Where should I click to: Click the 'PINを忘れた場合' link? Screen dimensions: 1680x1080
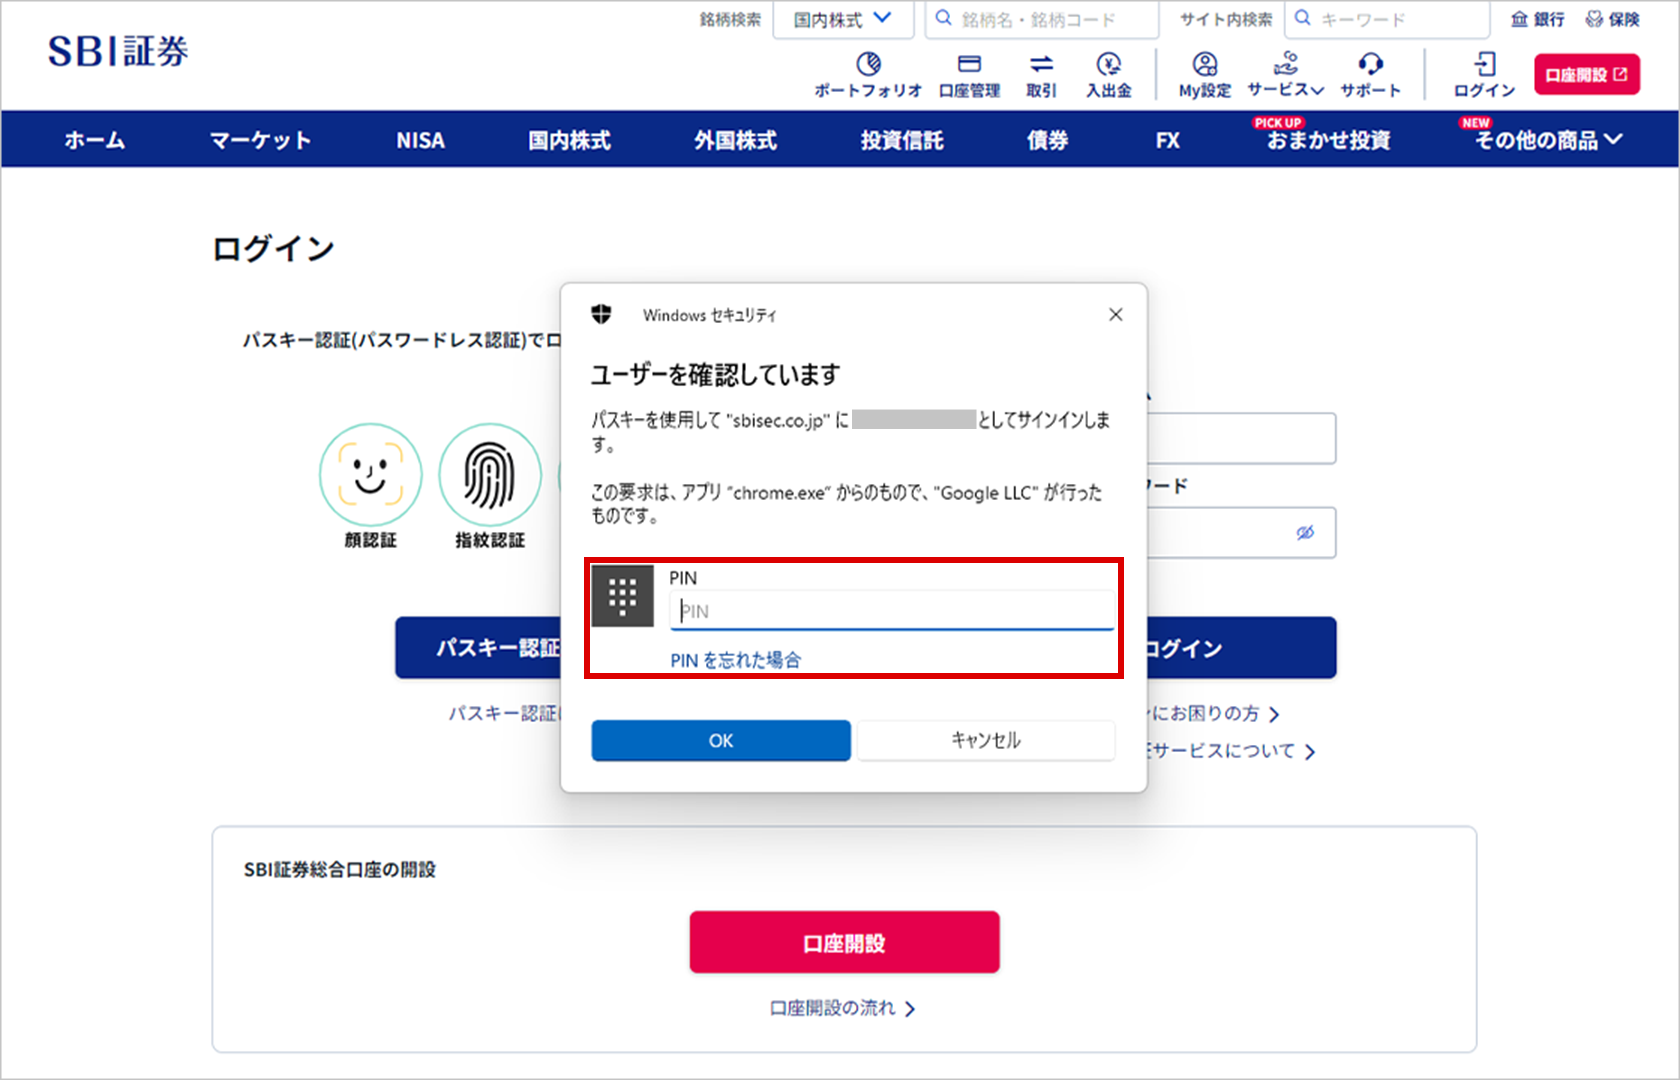point(735,660)
